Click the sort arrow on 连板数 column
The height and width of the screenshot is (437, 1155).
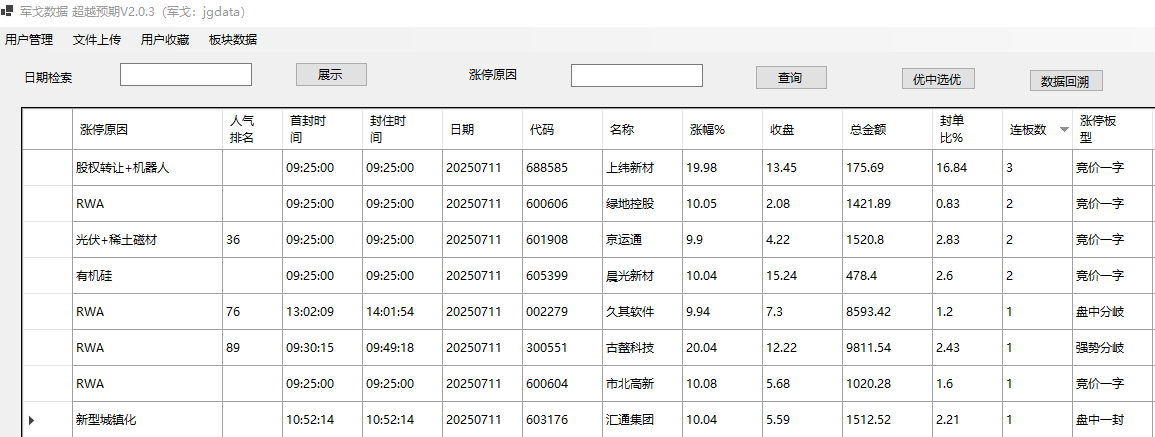point(1064,130)
